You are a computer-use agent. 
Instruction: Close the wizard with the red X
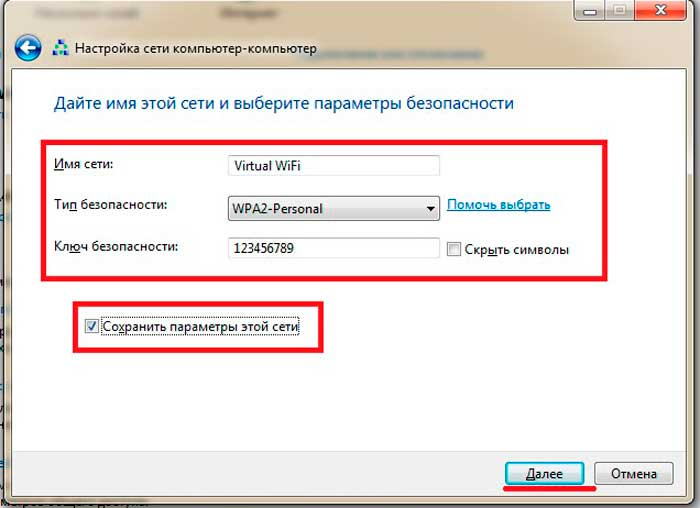(660, 10)
